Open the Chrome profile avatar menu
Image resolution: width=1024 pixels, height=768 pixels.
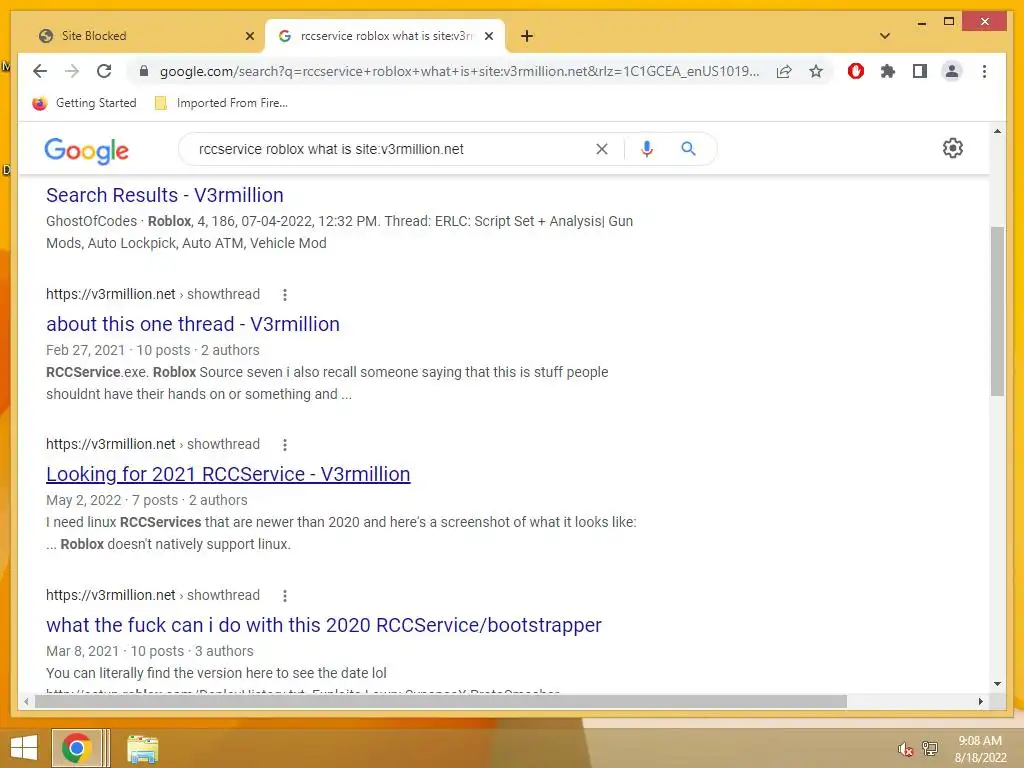pos(952,71)
